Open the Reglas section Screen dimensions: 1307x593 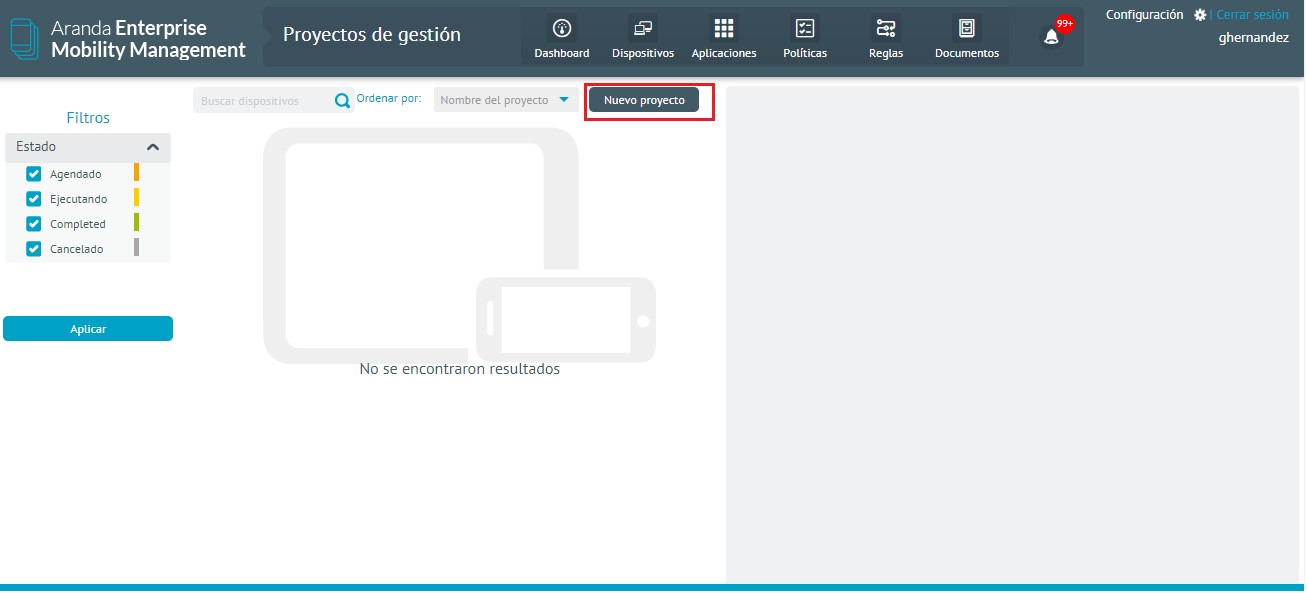pyautogui.click(x=886, y=38)
